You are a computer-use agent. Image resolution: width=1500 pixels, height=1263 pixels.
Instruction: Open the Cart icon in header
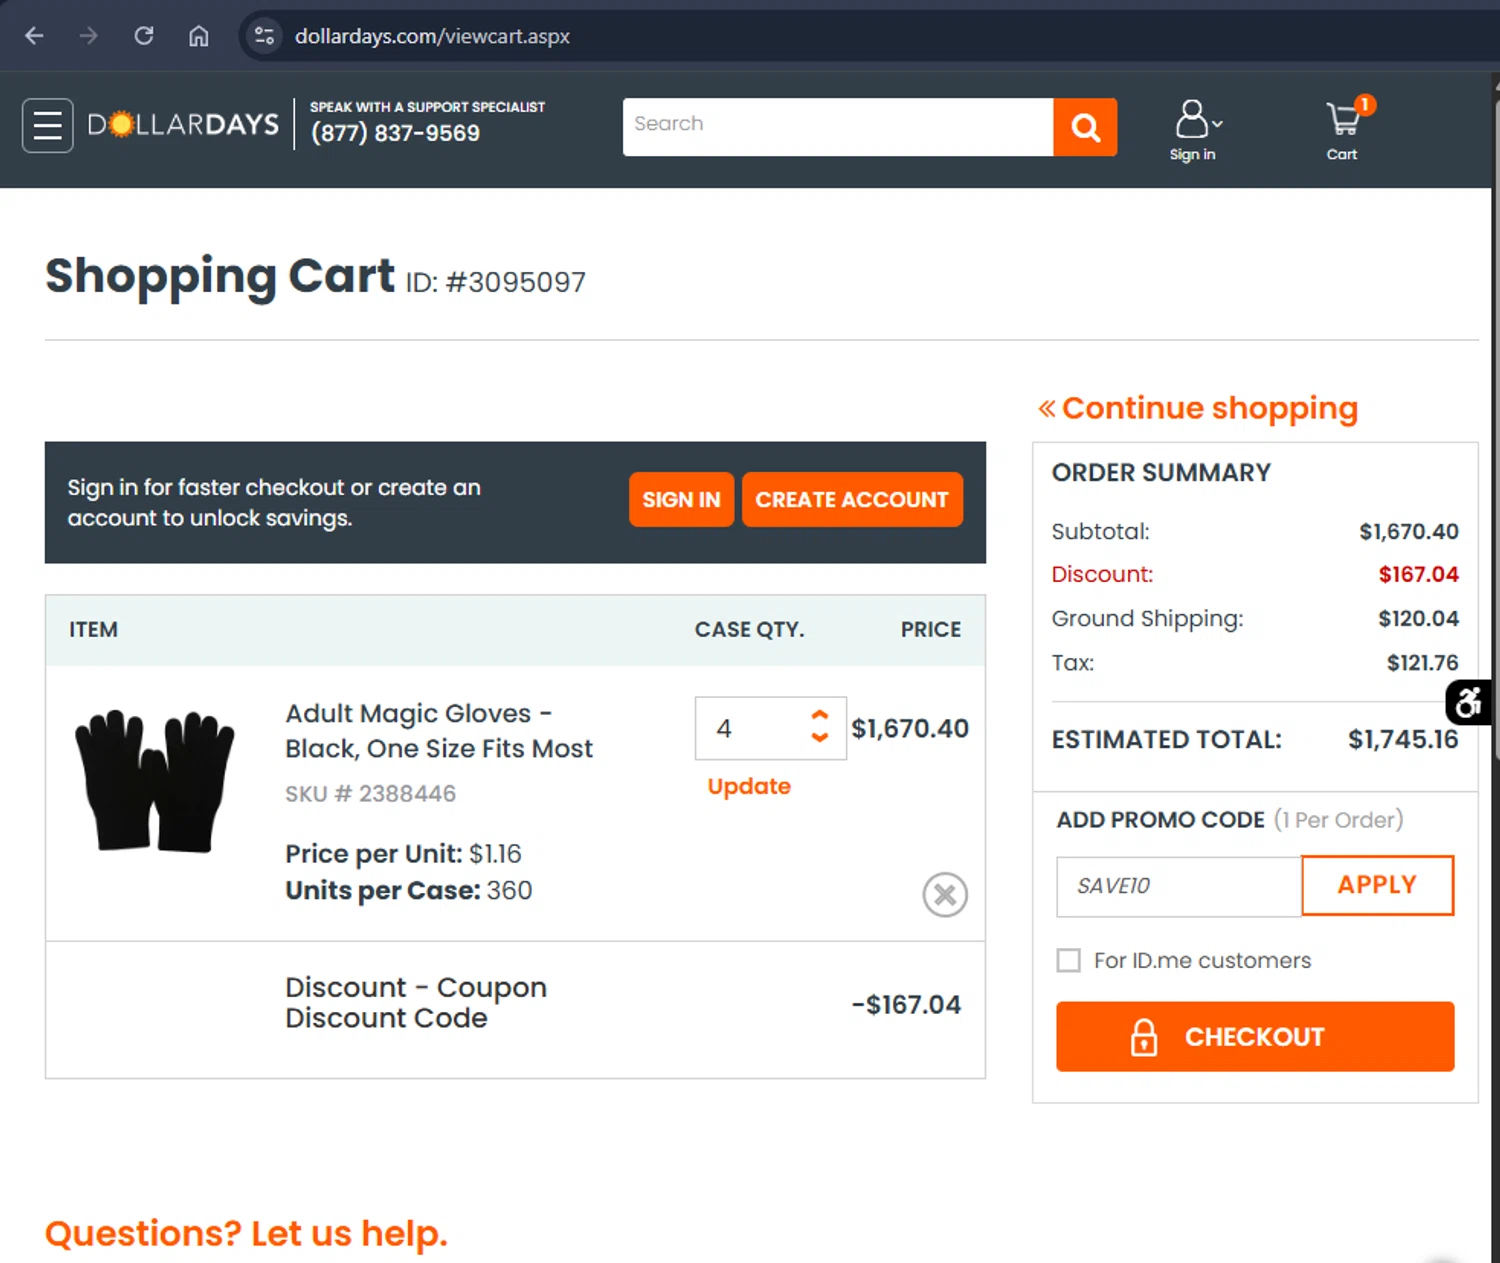pyautogui.click(x=1344, y=130)
